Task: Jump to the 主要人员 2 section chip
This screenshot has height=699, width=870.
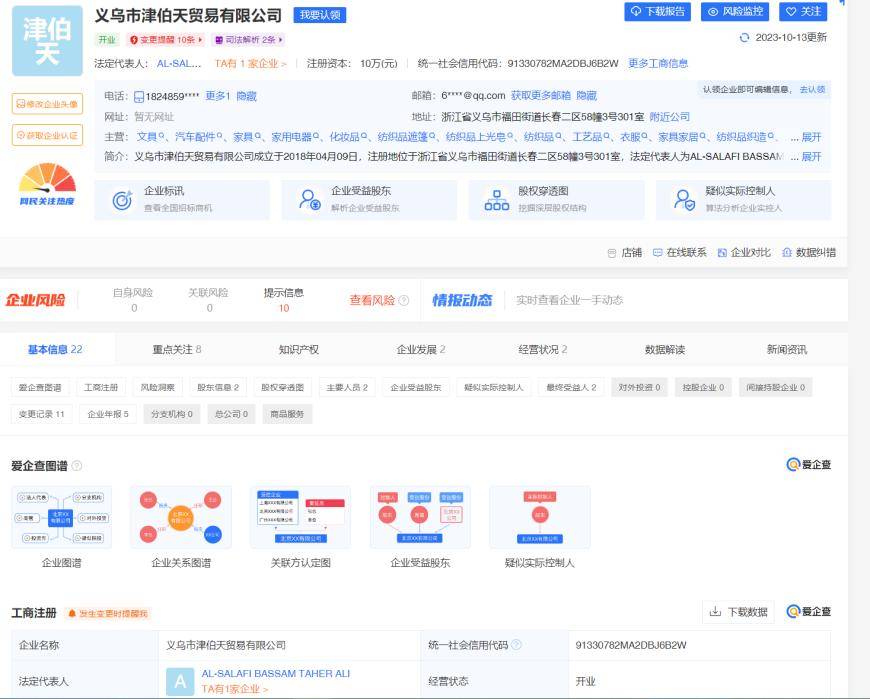Action: 347,387
